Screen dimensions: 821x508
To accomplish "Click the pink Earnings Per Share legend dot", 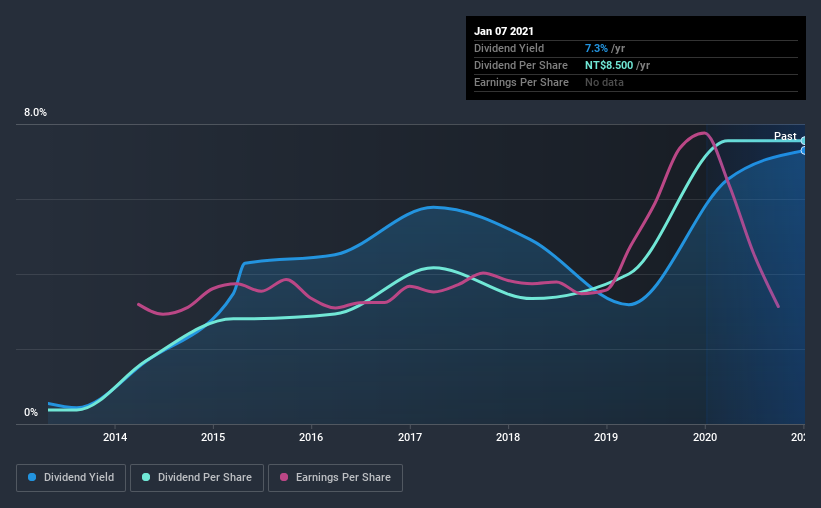I will click(284, 477).
